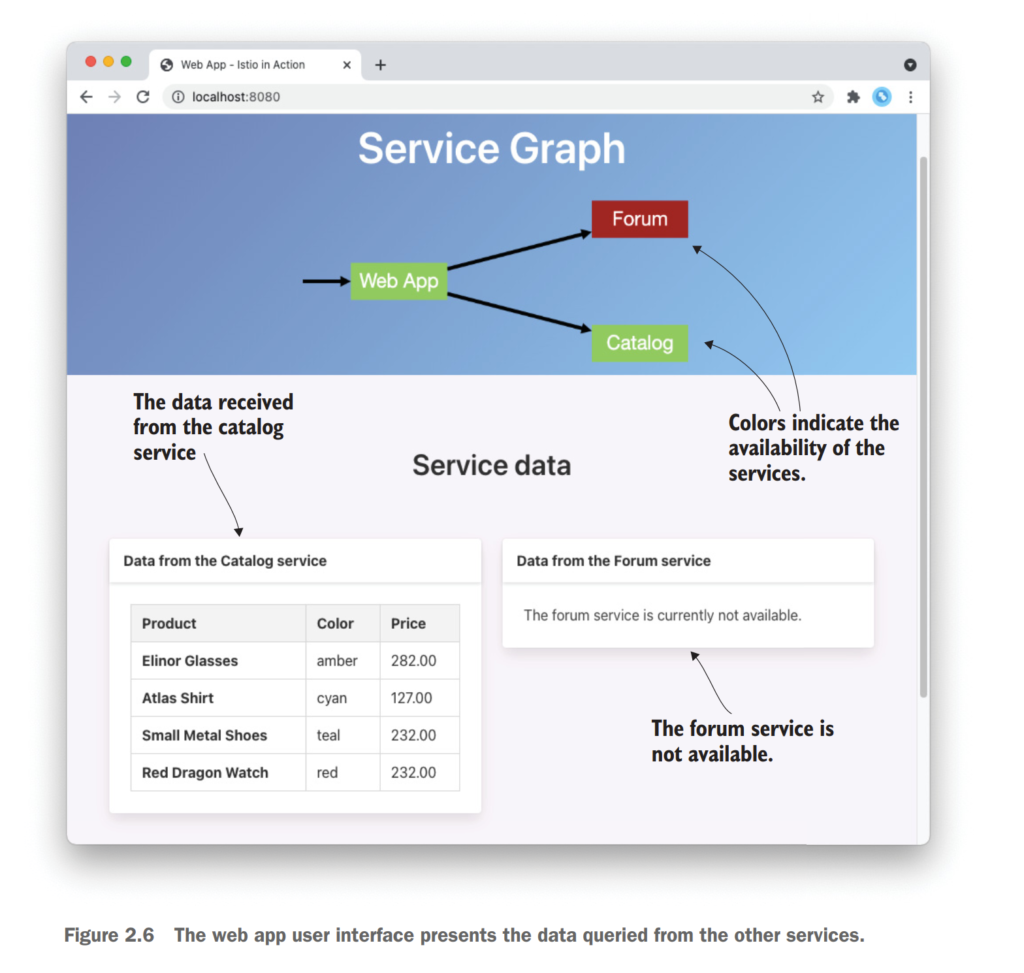Open a new tab with the plus button
Viewport: 1024px width, 973px height.
point(380,65)
